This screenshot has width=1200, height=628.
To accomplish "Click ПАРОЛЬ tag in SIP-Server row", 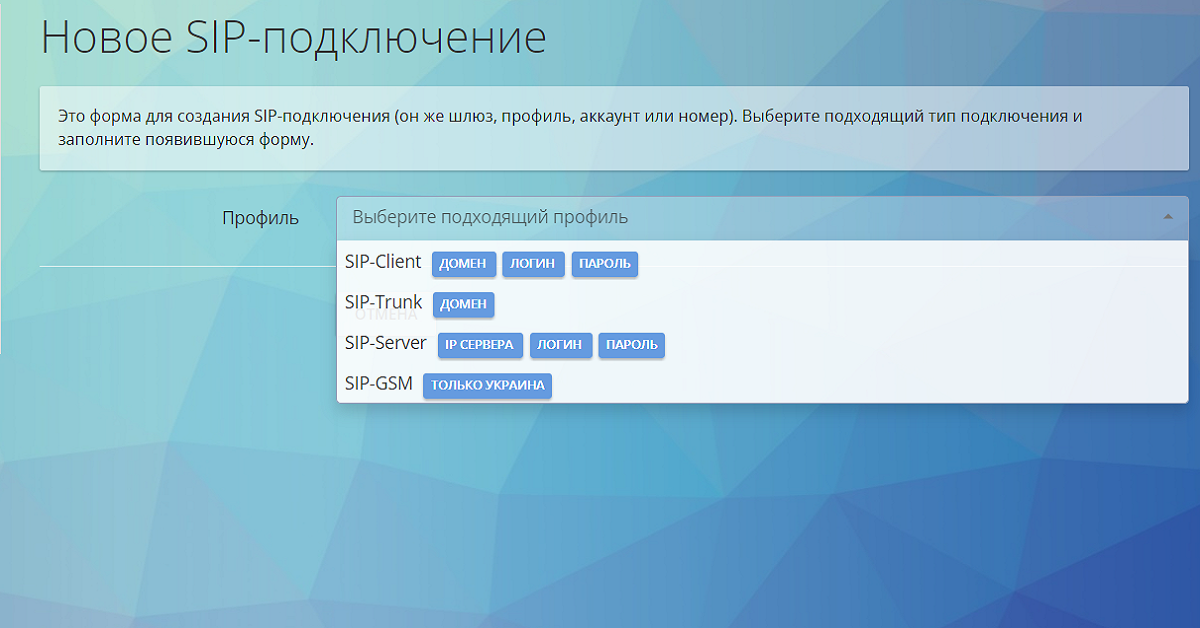I will [632, 345].
